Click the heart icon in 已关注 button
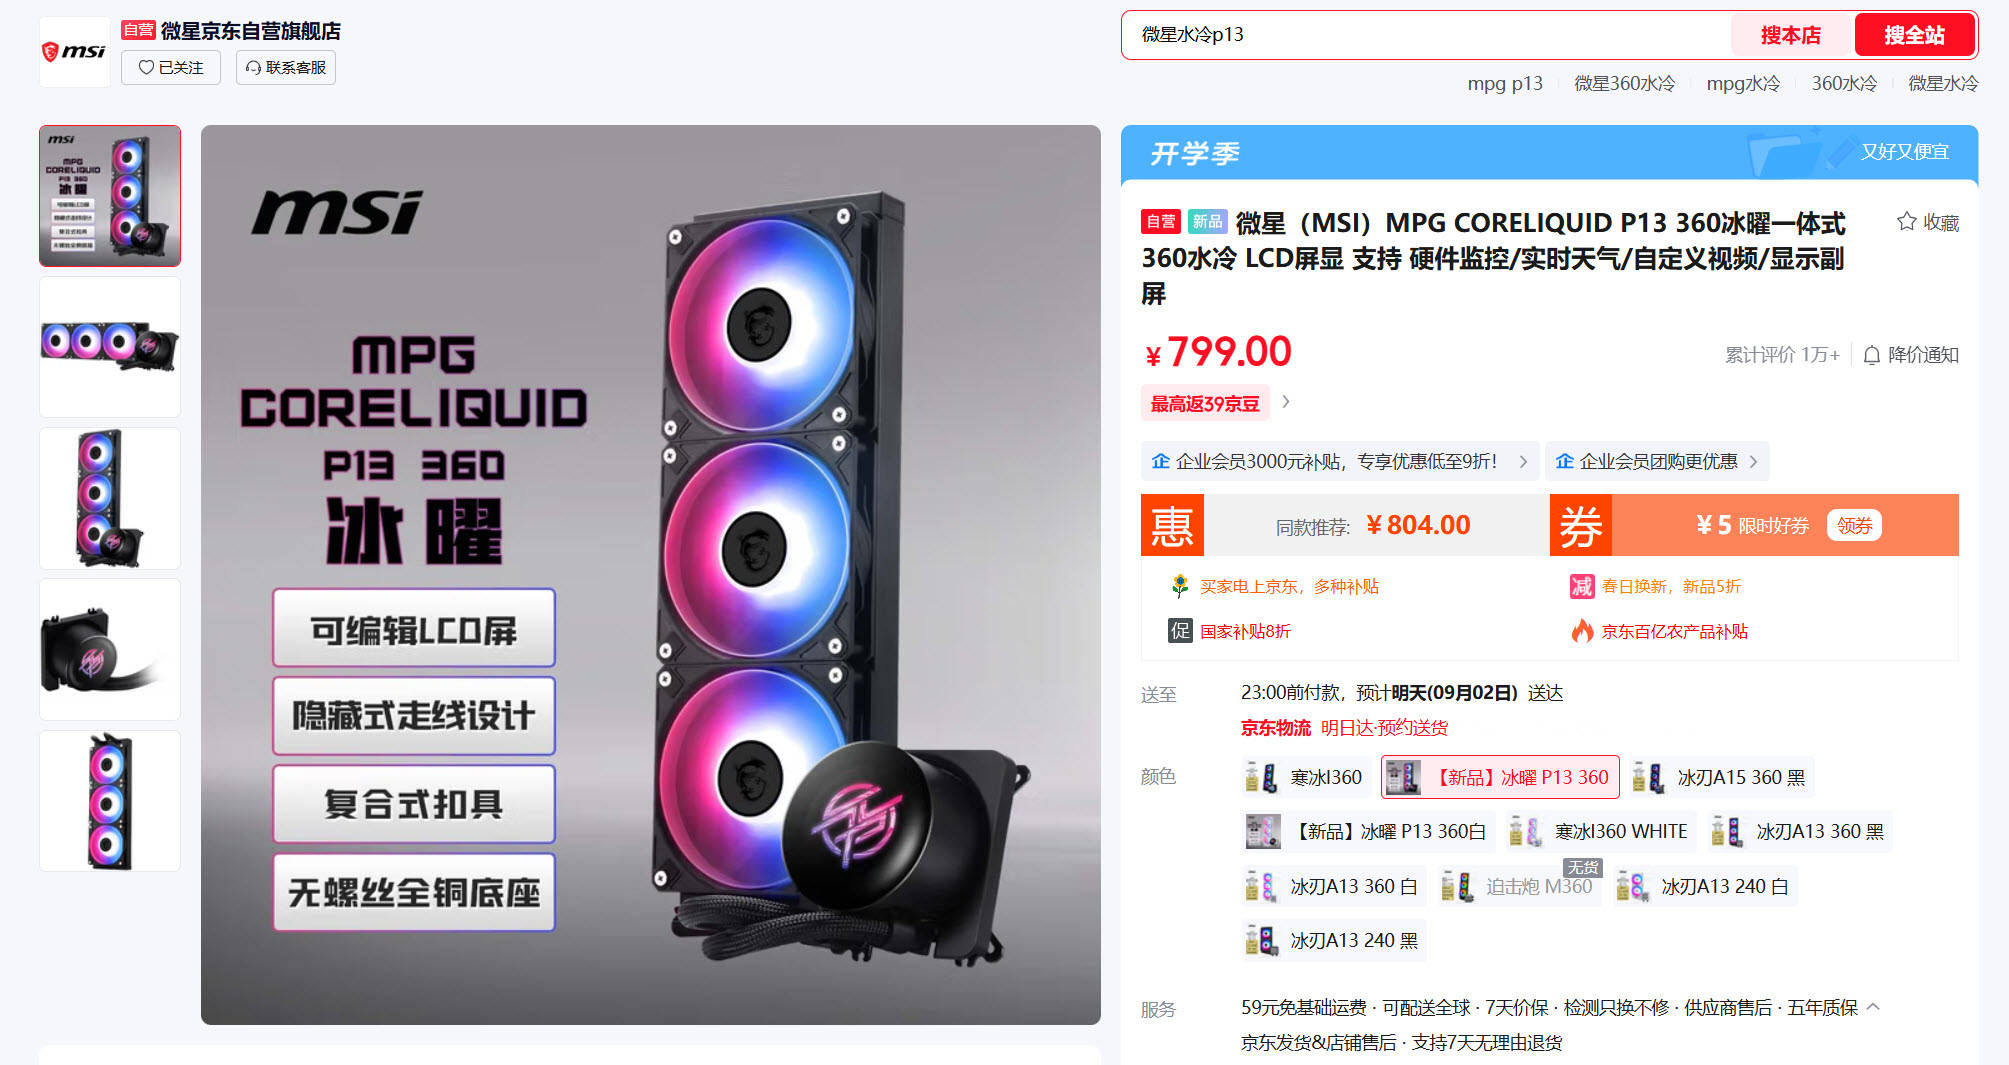 pyautogui.click(x=146, y=67)
